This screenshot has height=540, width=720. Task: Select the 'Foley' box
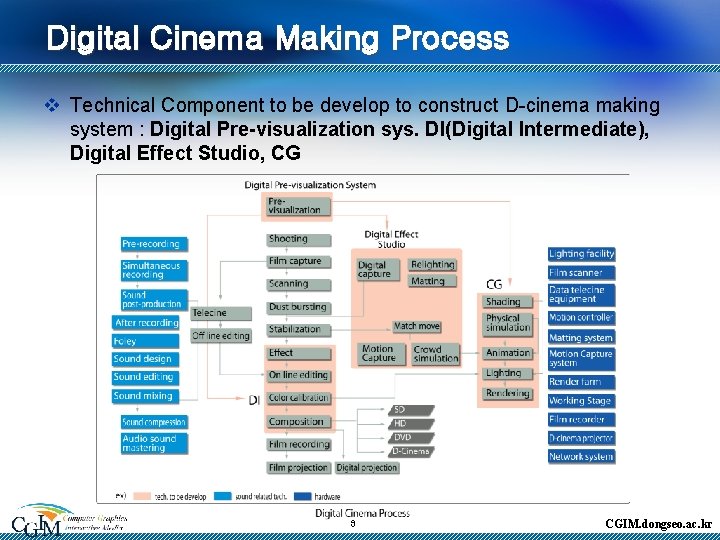click(x=146, y=341)
